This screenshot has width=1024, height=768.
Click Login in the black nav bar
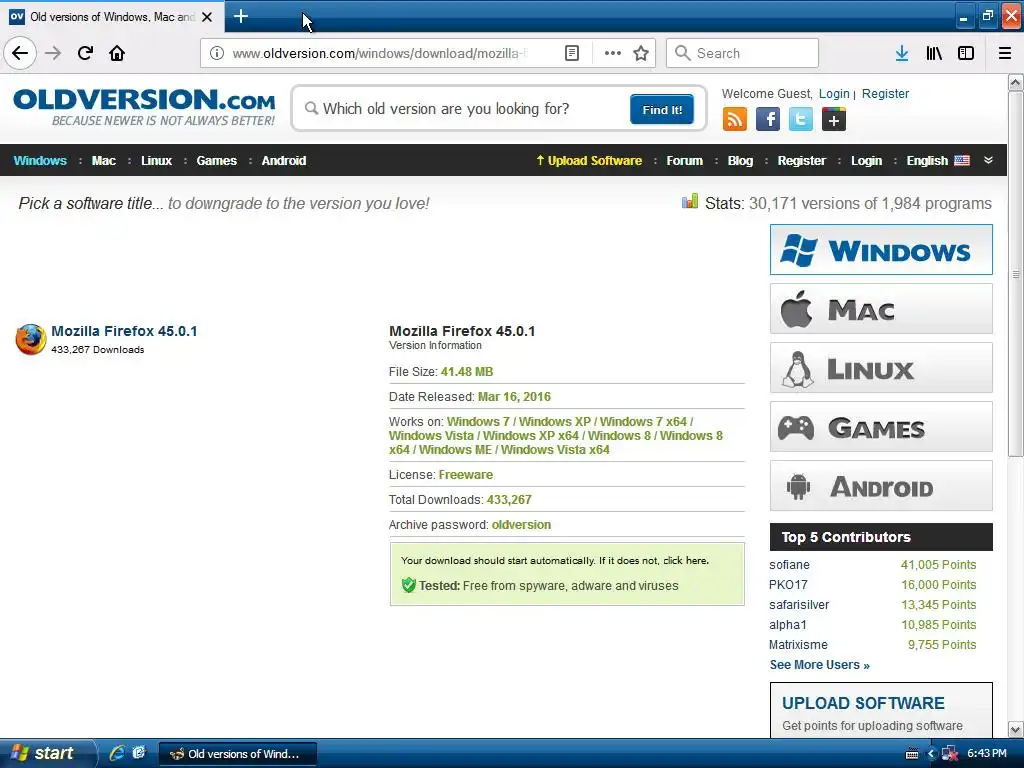(x=866, y=161)
